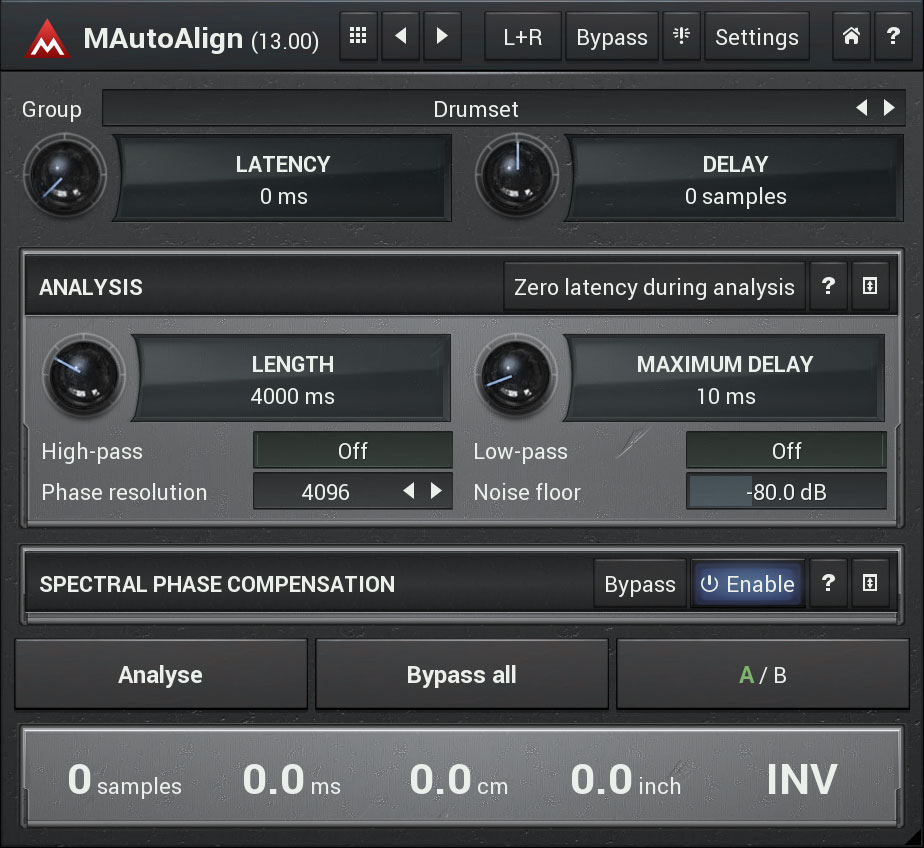Go to next preset arrow
Viewport: 924px width, 848px height.
tap(442, 37)
